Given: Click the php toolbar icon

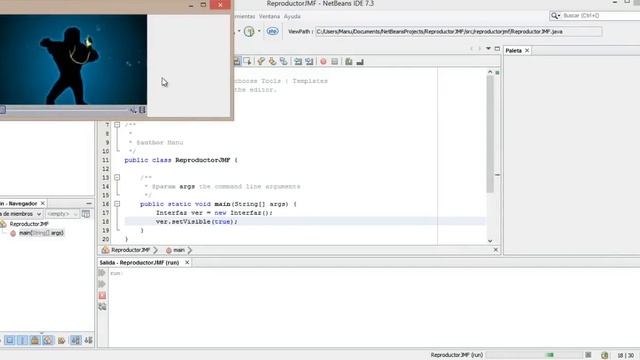Looking at the screenshot, I should click(x=272, y=31).
